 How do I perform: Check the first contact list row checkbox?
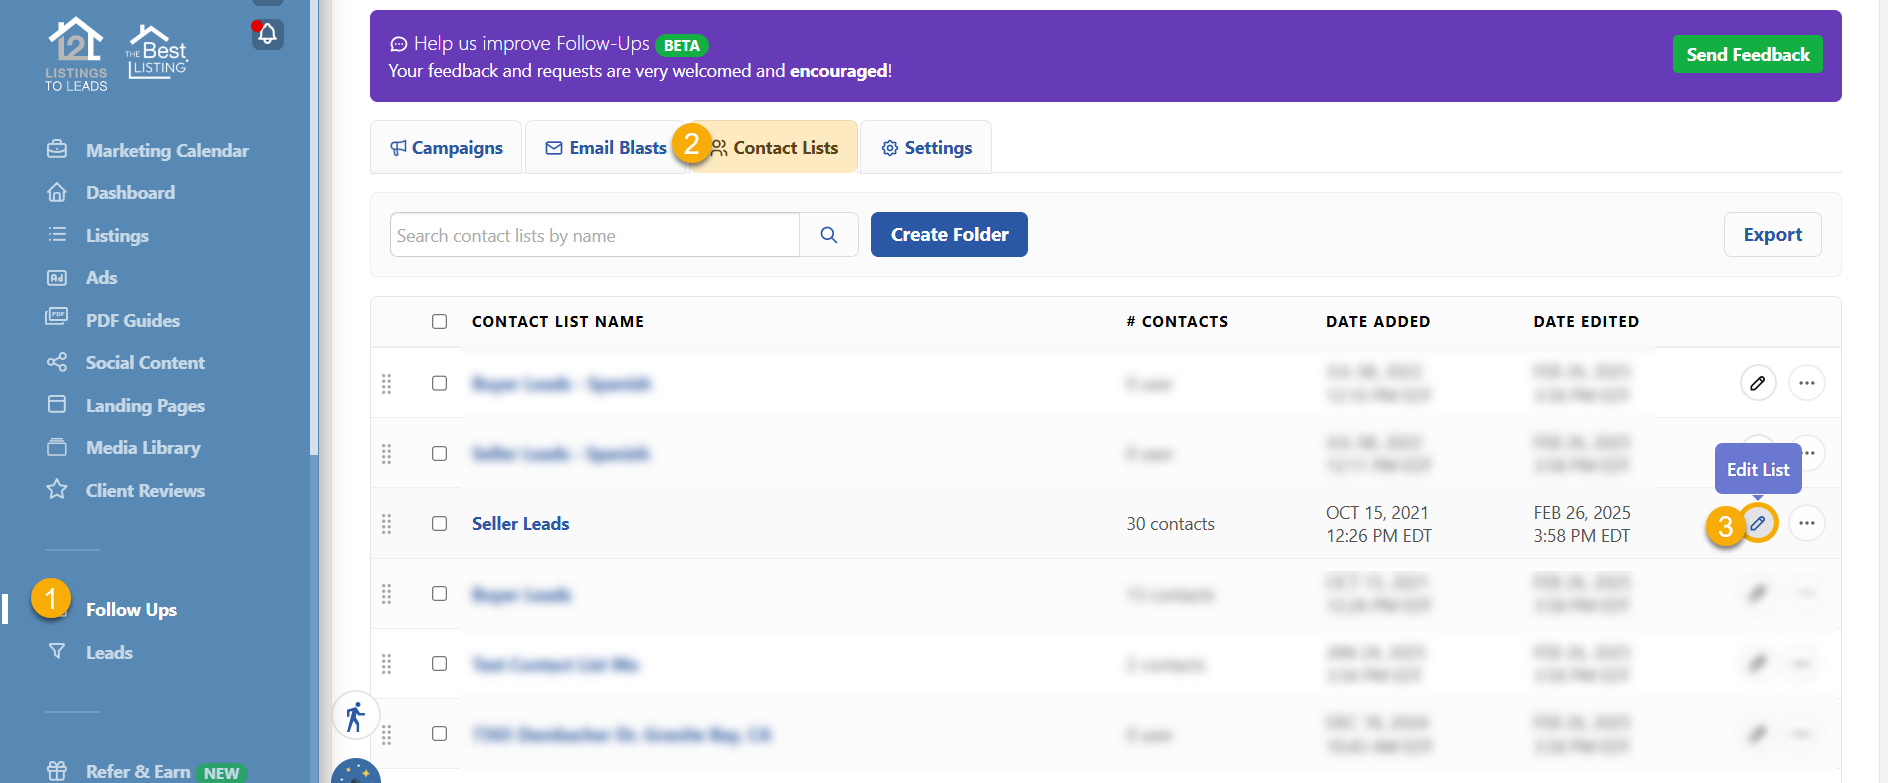click(439, 383)
